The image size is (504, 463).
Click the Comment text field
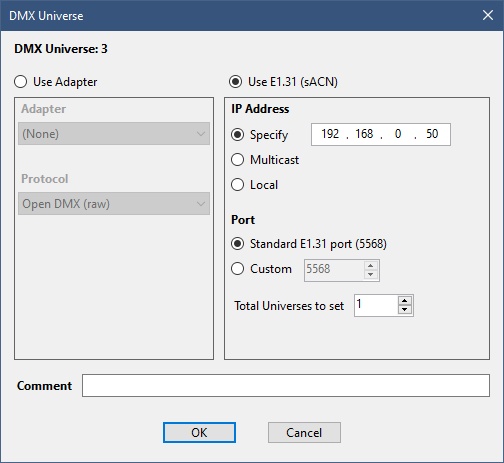click(286, 385)
